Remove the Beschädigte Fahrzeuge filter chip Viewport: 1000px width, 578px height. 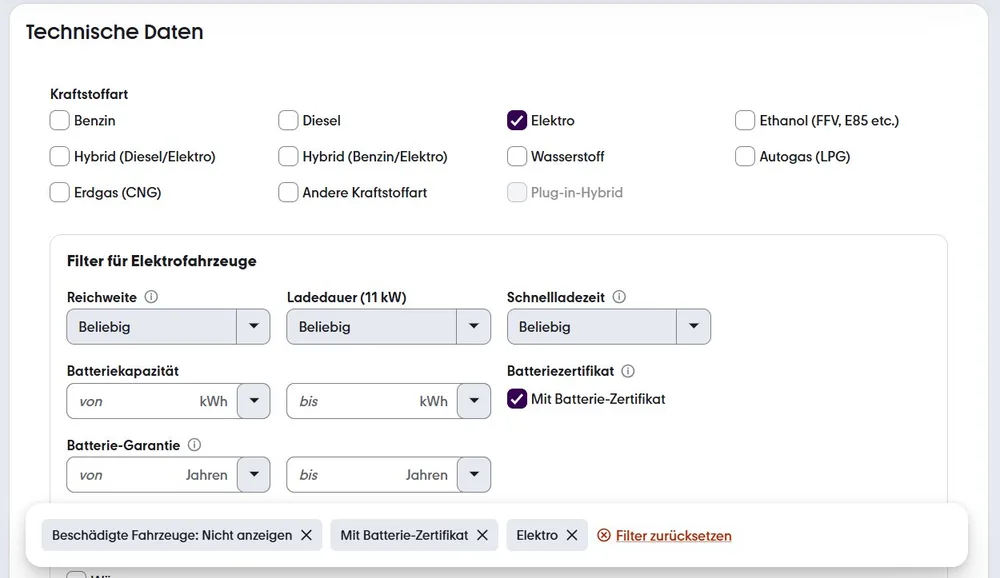307,535
